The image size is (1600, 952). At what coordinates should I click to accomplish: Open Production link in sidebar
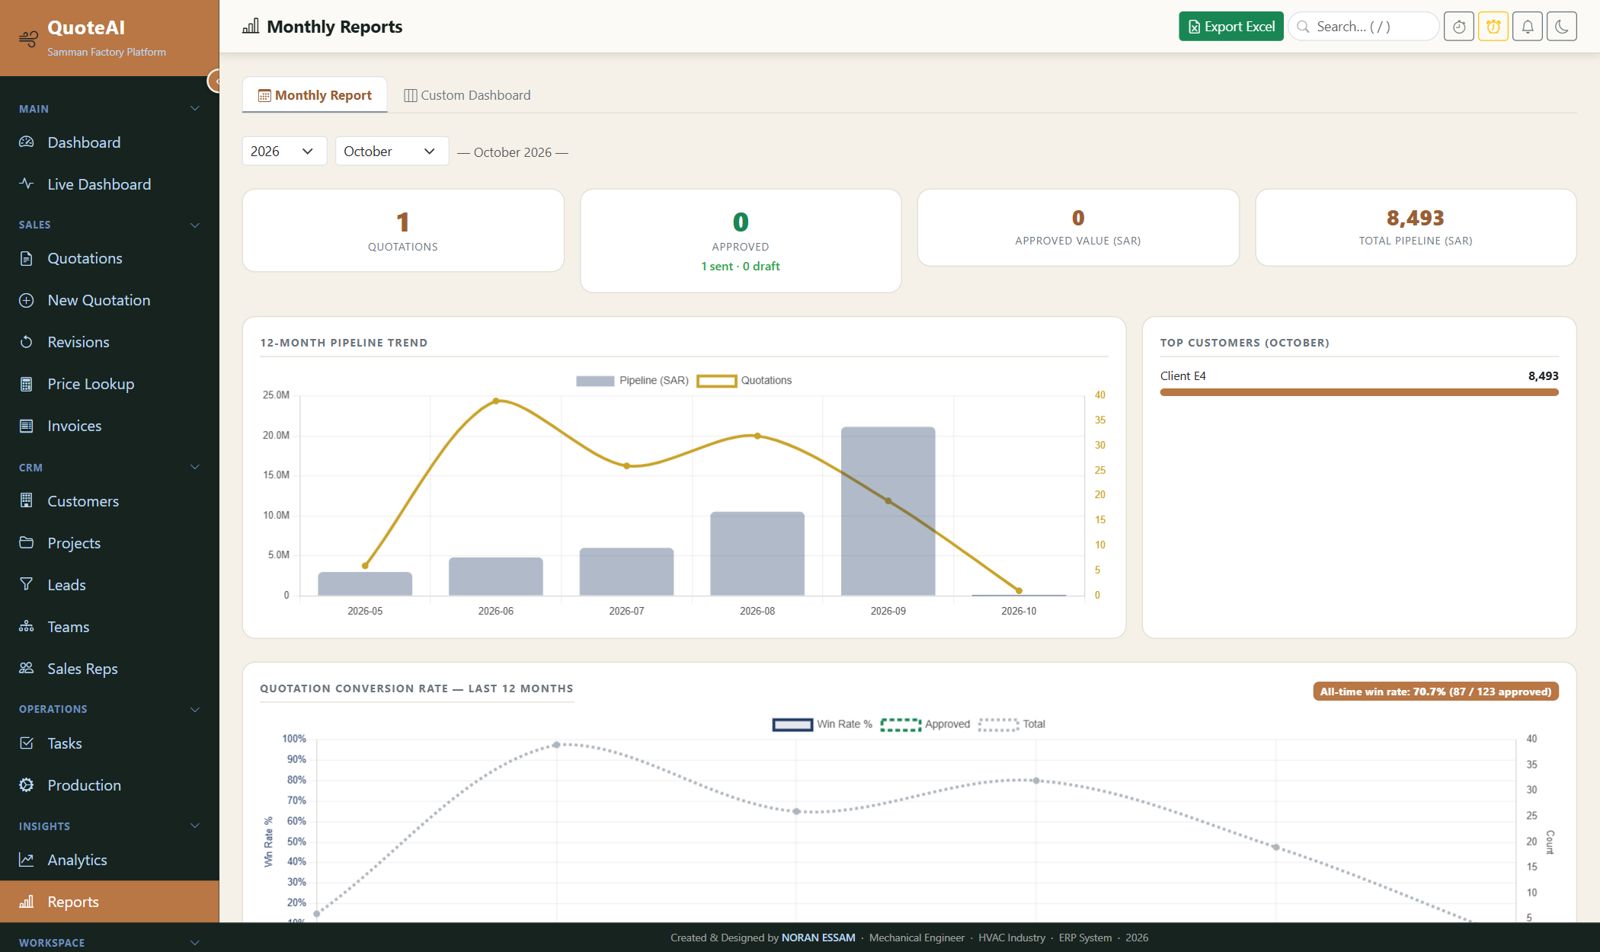pyautogui.click(x=109, y=785)
